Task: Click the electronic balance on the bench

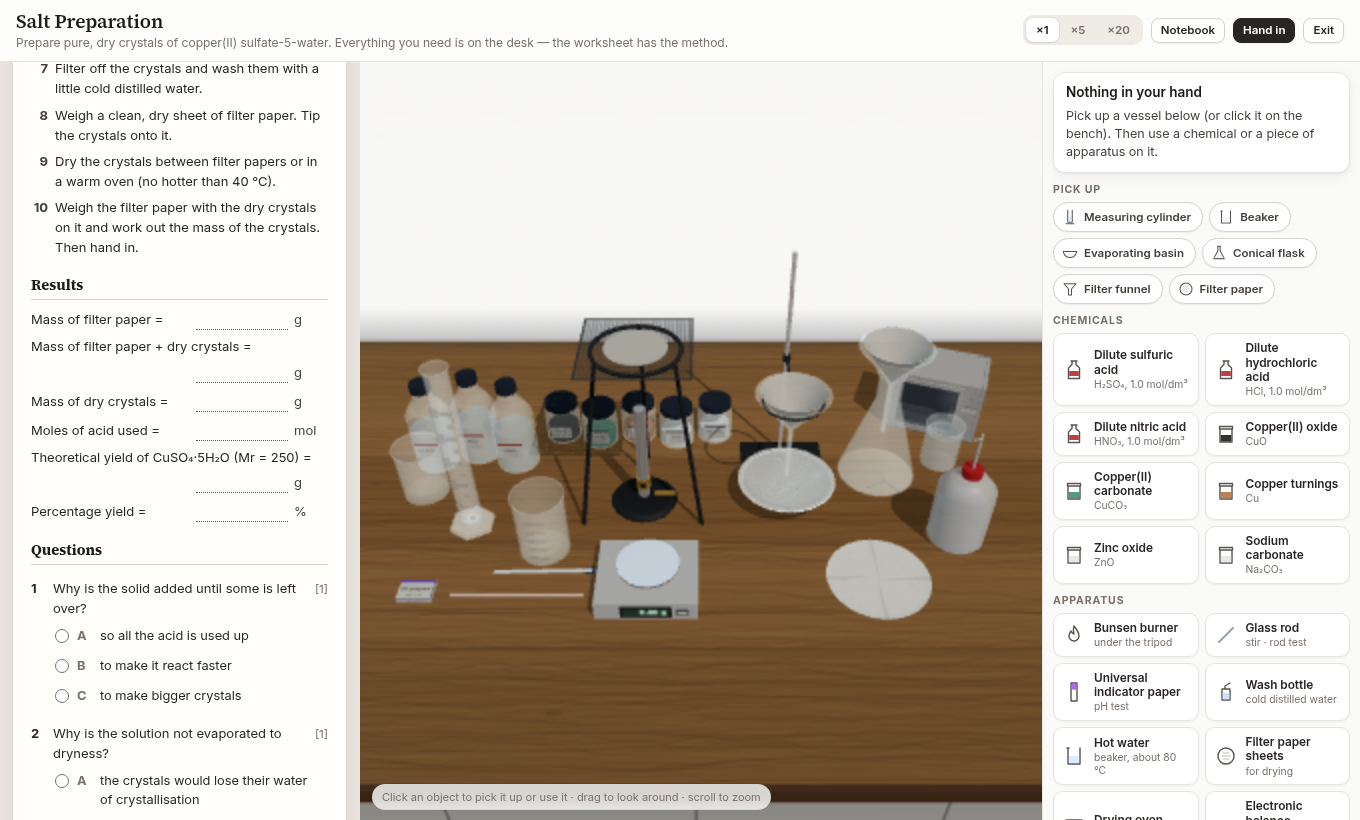Action: (x=647, y=579)
